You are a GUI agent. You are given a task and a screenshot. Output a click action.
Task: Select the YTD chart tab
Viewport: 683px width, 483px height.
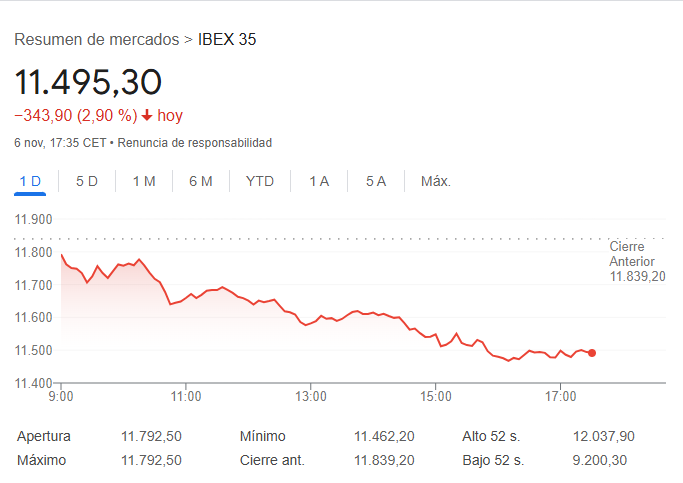point(260,181)
